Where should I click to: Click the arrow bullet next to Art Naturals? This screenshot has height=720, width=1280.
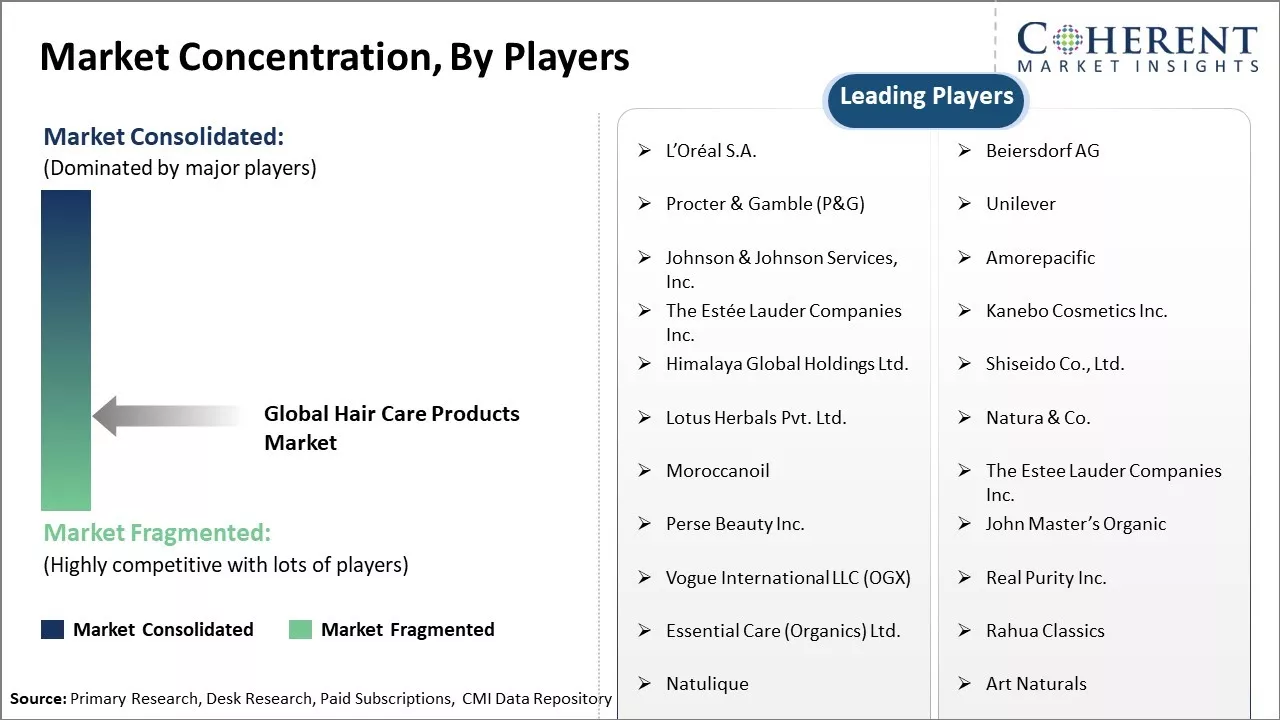pyautogui.click(x=965, y=684)
